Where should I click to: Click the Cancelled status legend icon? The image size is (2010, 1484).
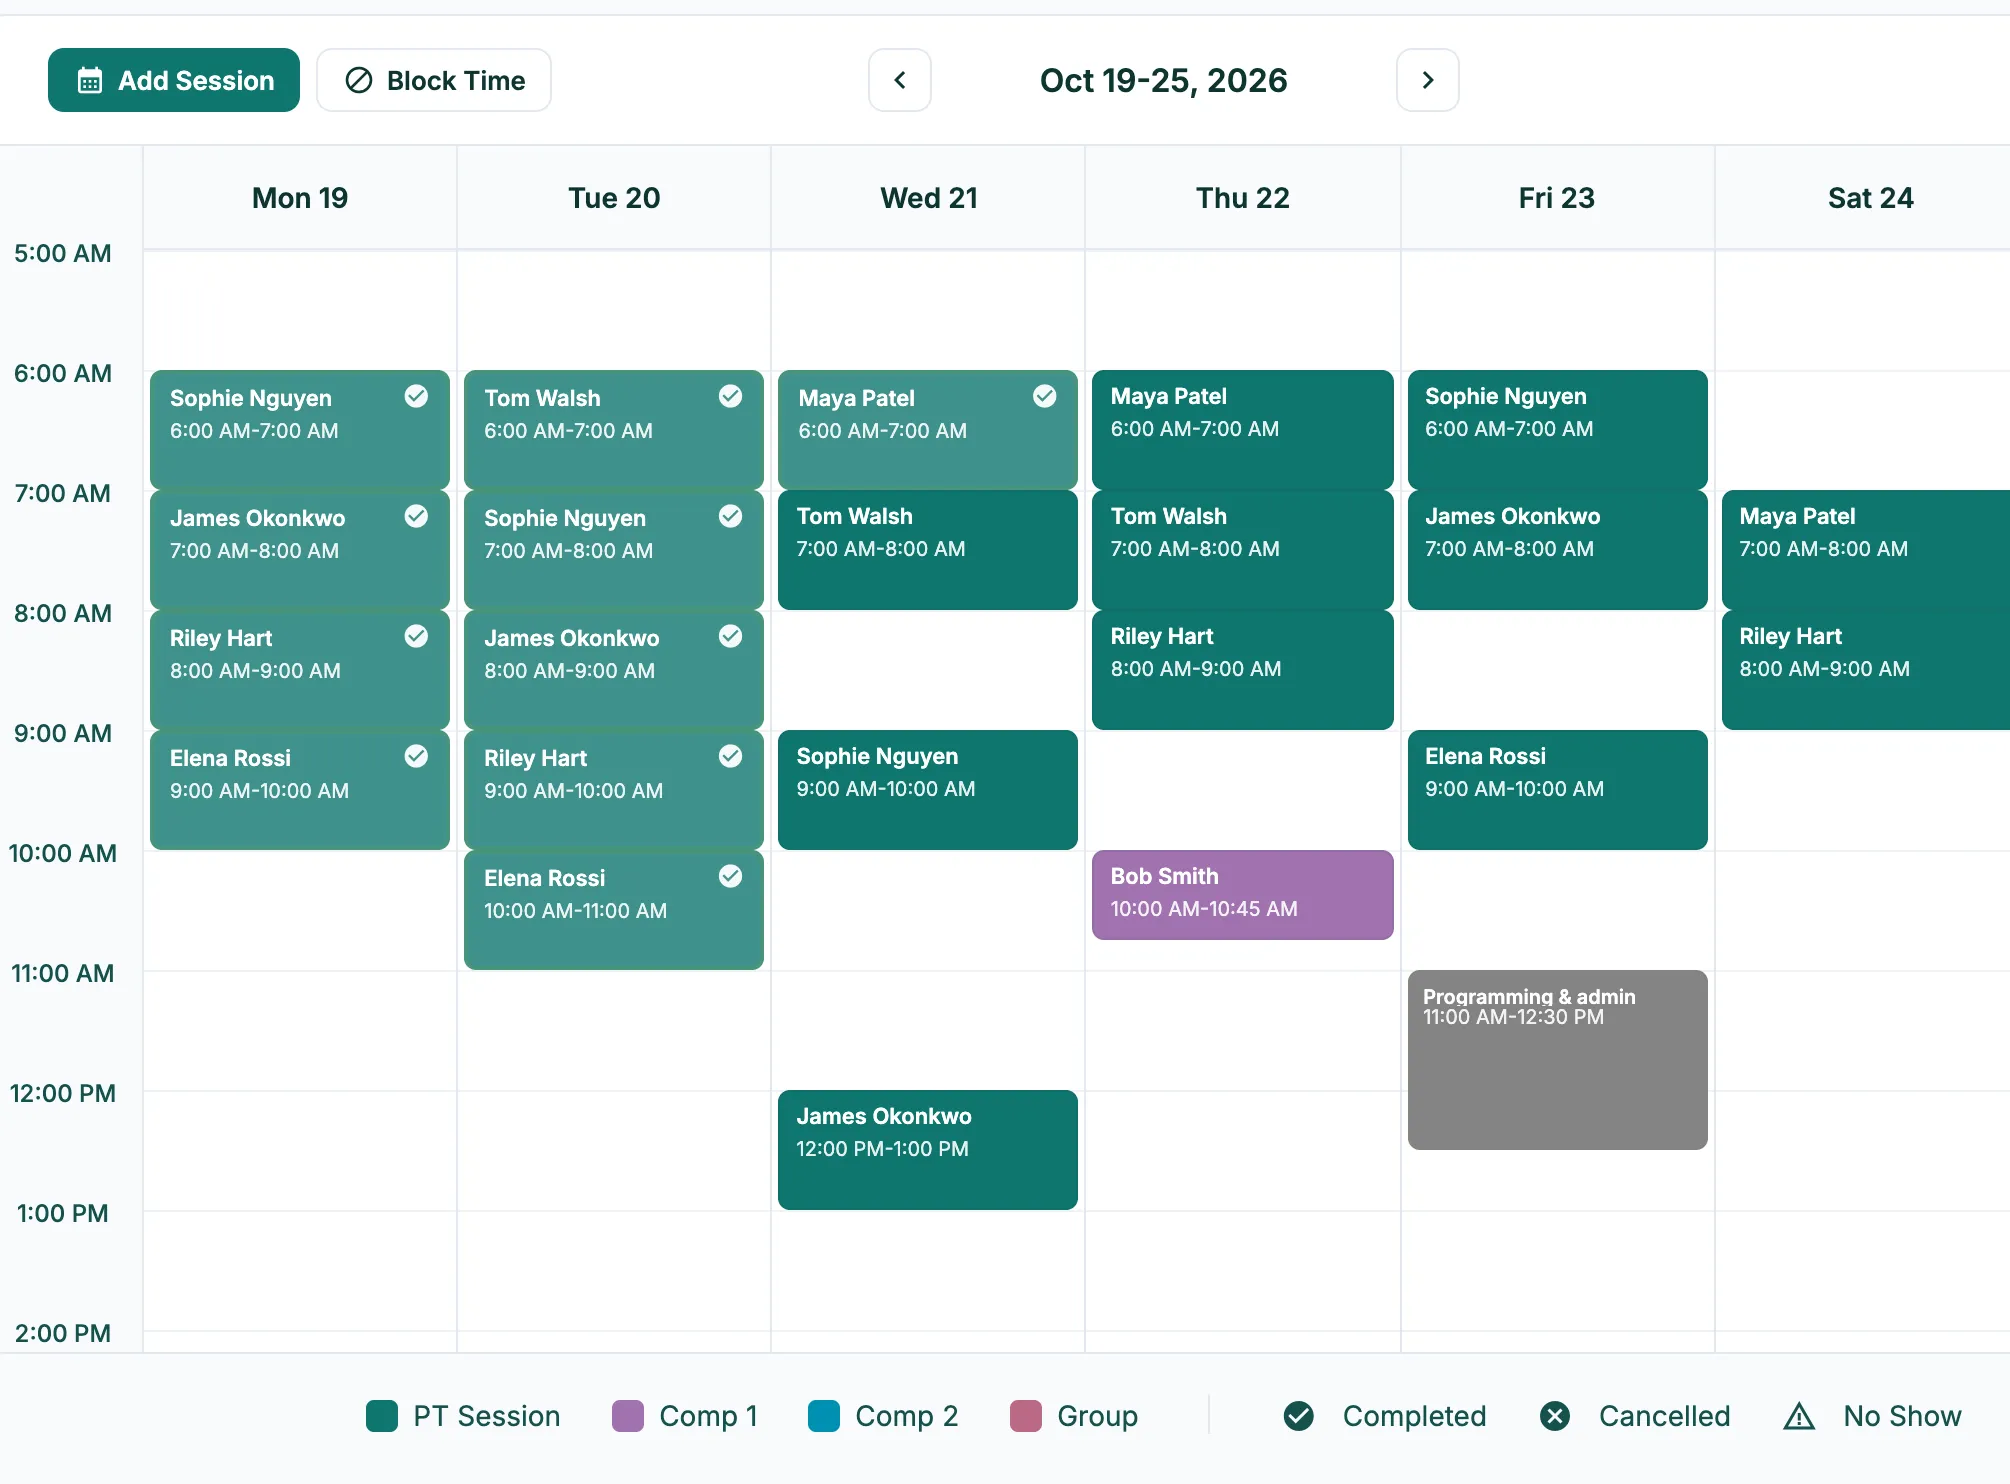tap(1555, 1416)
